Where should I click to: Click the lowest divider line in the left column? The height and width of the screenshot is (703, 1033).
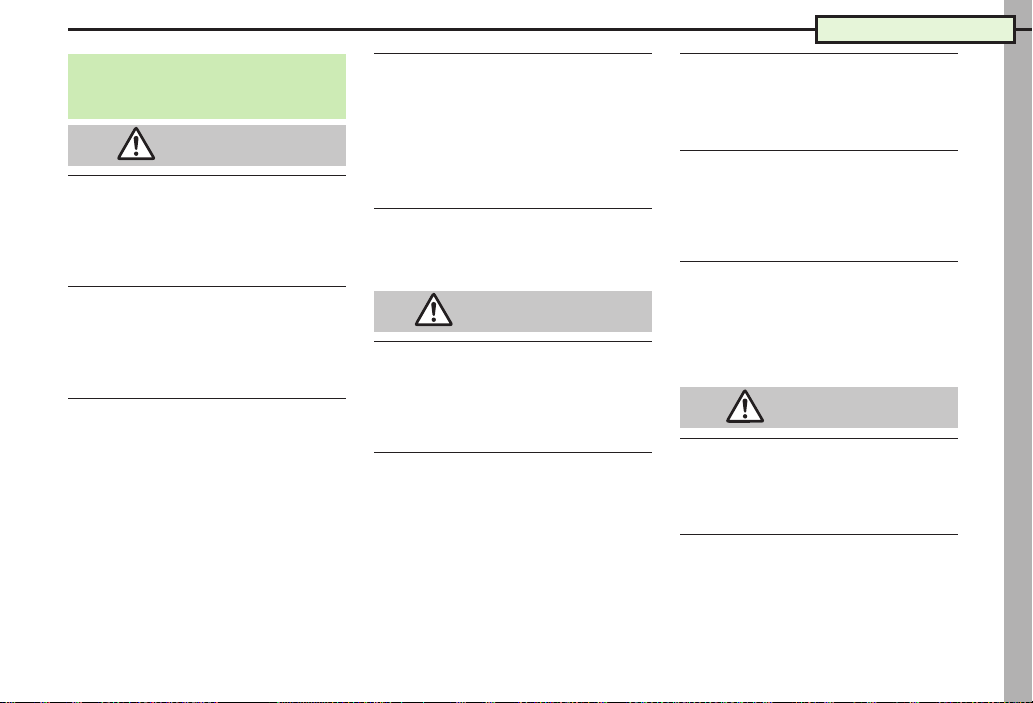click(207, 399)
